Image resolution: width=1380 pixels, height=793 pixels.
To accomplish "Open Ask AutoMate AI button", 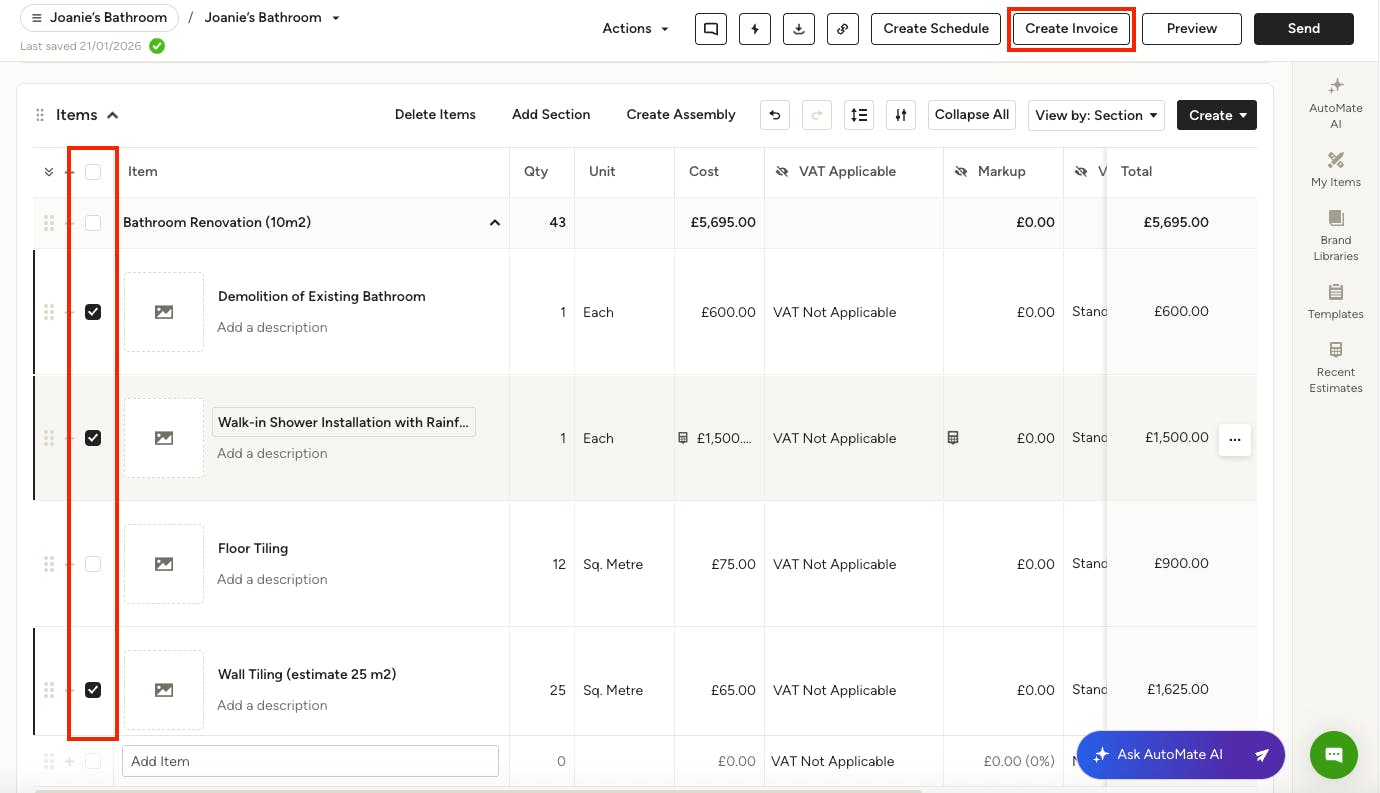I will (1180, 755).
